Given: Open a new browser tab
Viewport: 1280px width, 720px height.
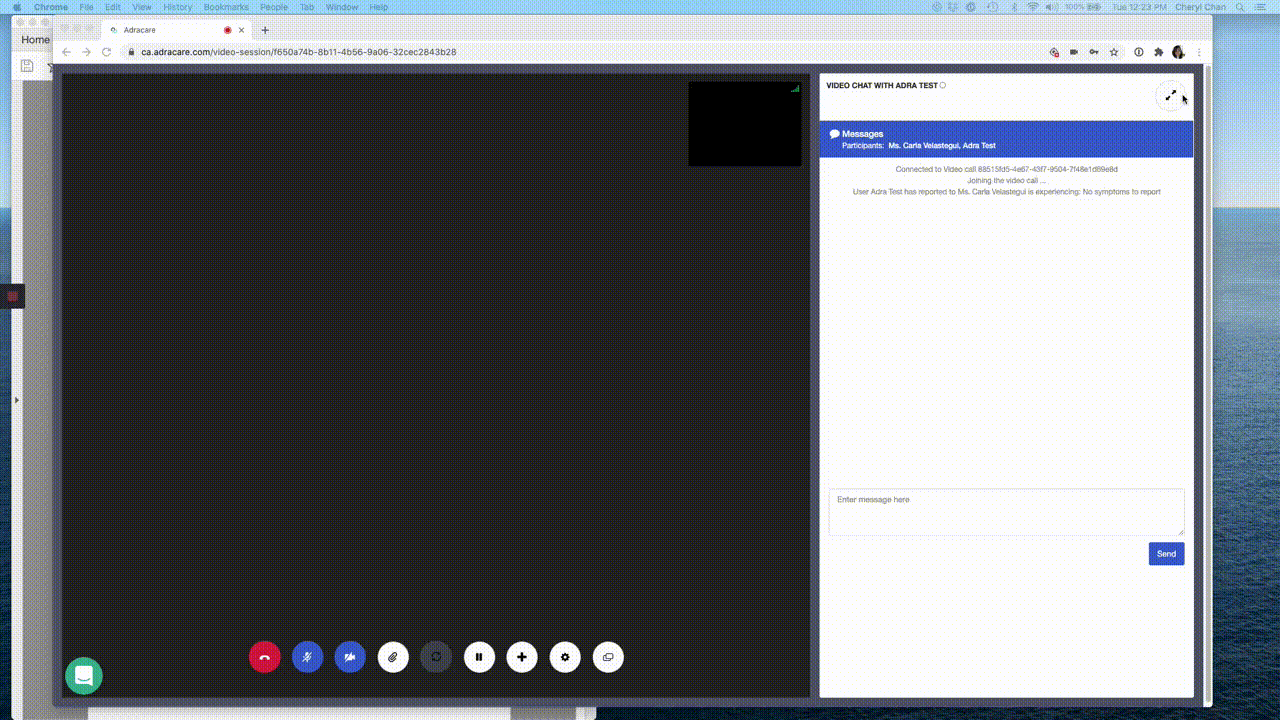Looking at the screenshot, I should [x=265, y=30].
